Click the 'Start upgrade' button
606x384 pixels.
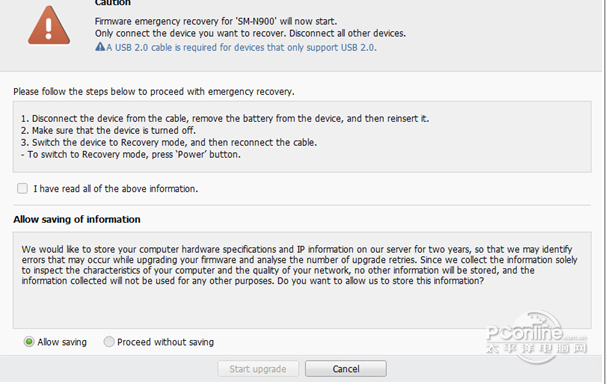pyautogui.click(x=258, y=369)
